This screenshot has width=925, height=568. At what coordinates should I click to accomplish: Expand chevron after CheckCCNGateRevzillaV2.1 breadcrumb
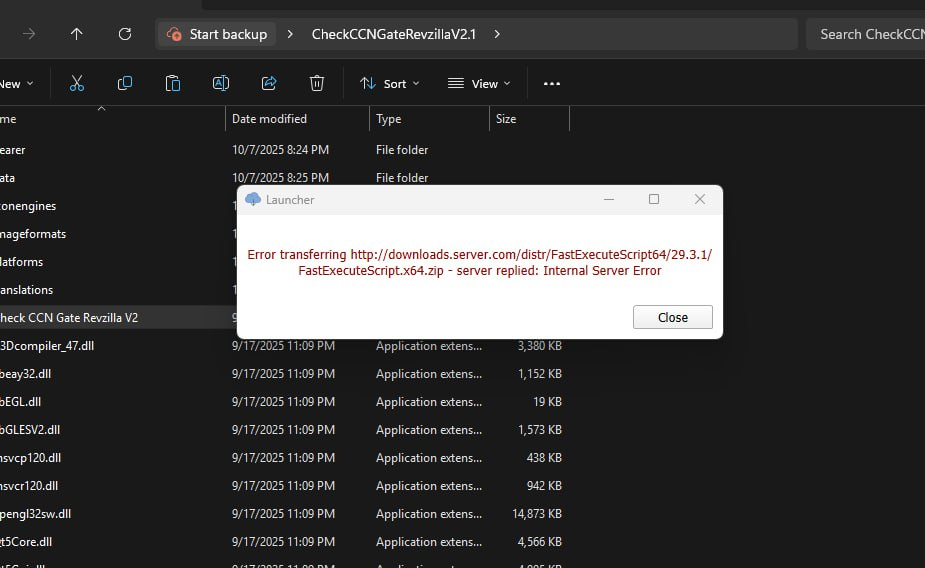coord(497,34)
